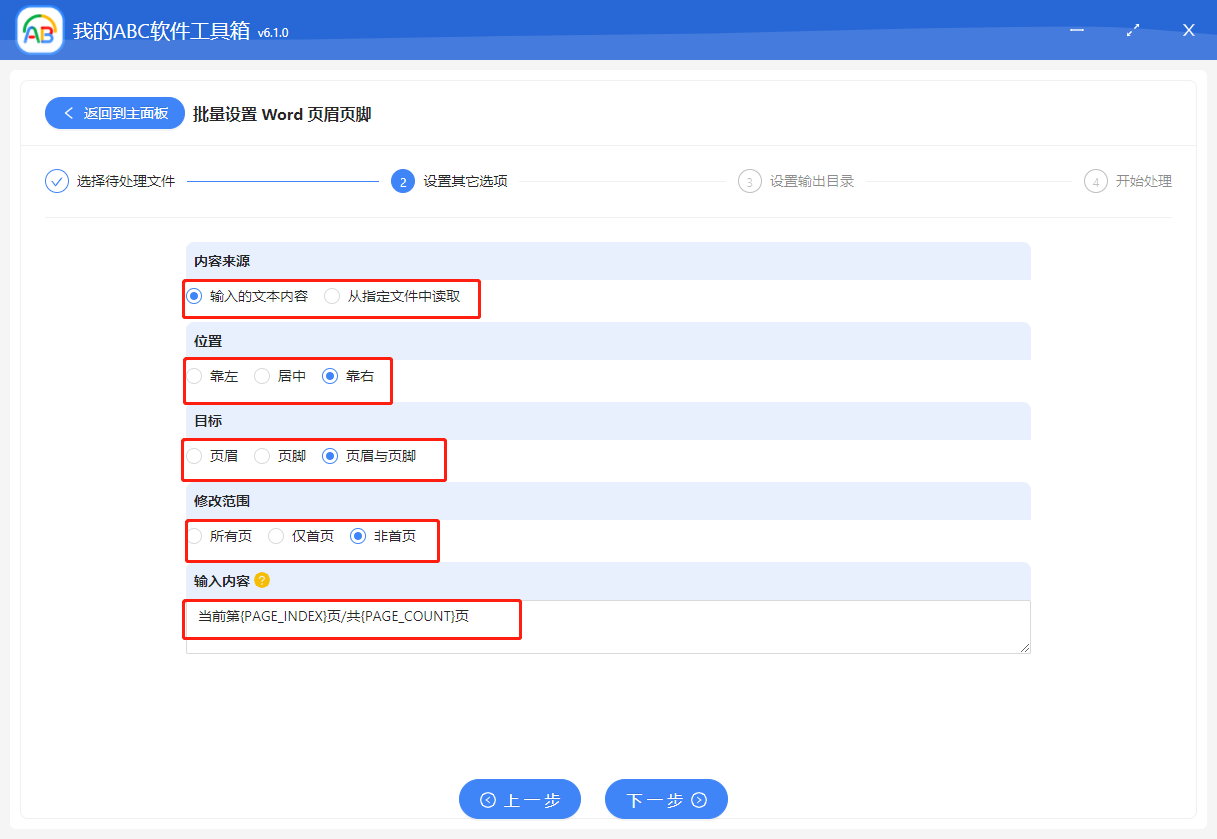The image size is (1217, 839).
Task: Select 所有页 modification range
Action: point(195,536)
